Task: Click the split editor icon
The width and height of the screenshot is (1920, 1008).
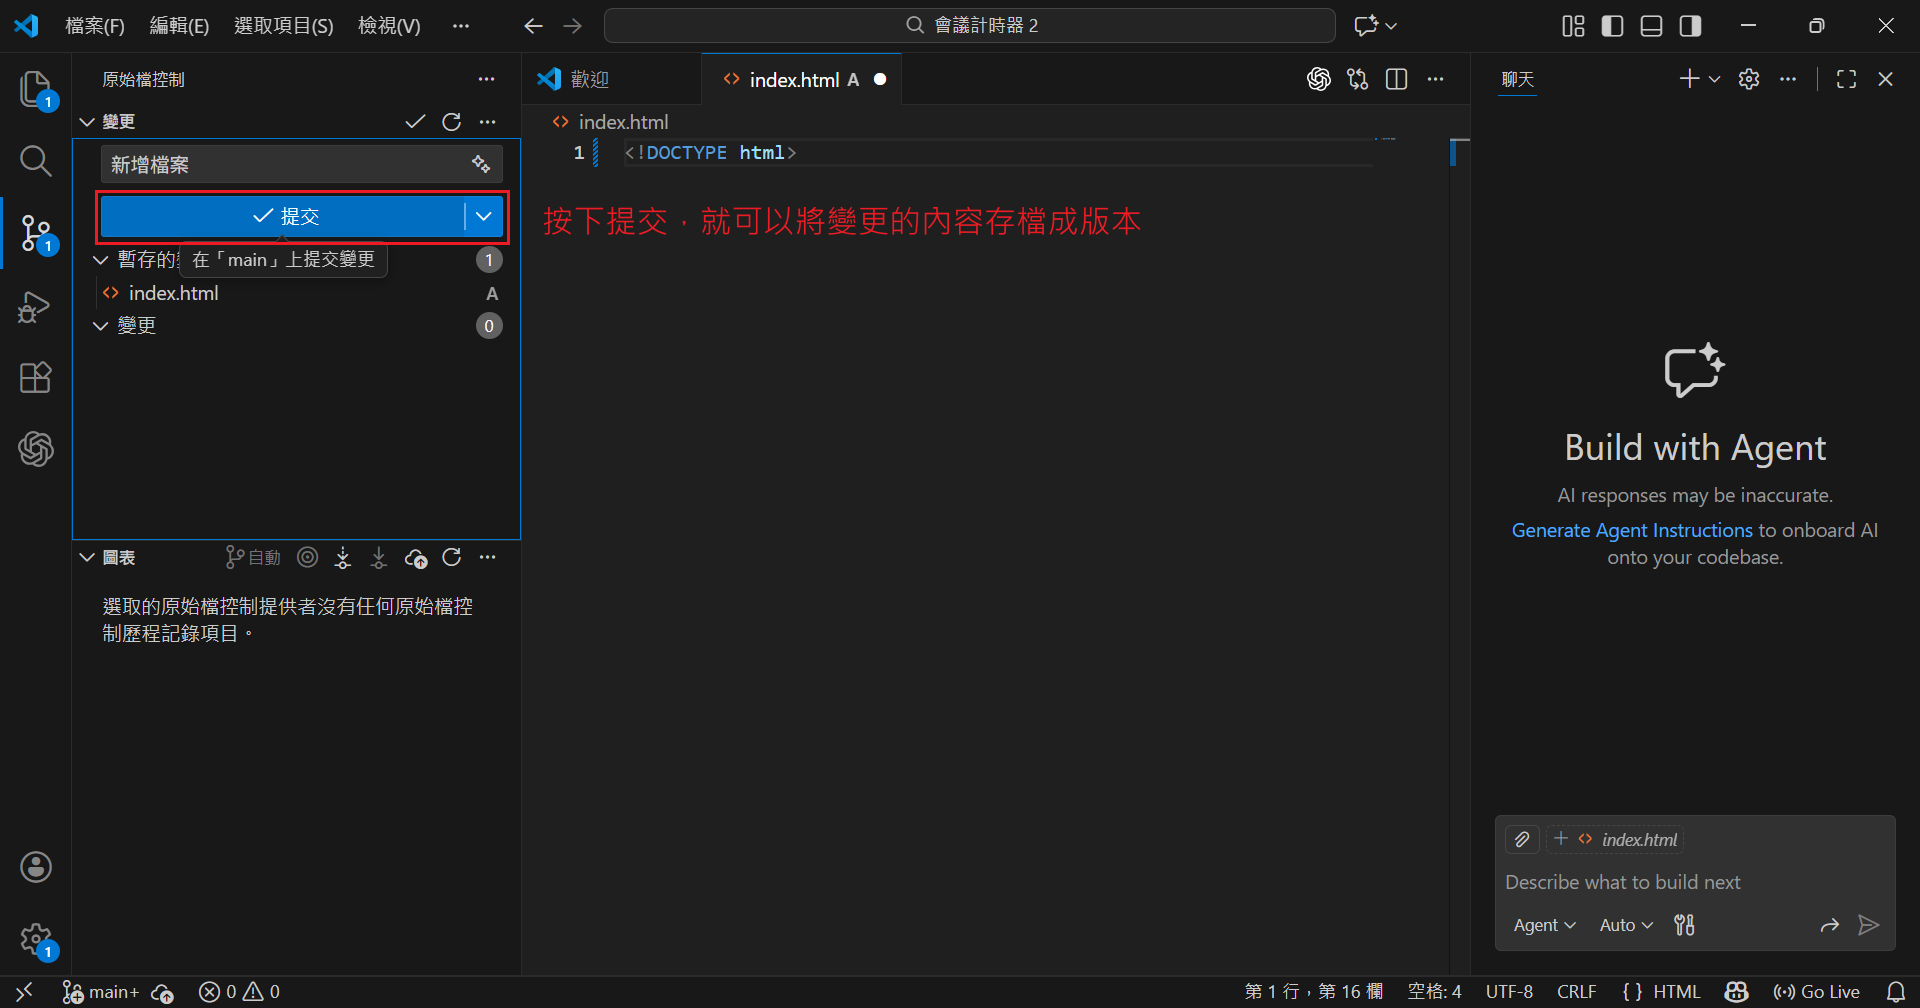Action: [x=1397, y=79]
